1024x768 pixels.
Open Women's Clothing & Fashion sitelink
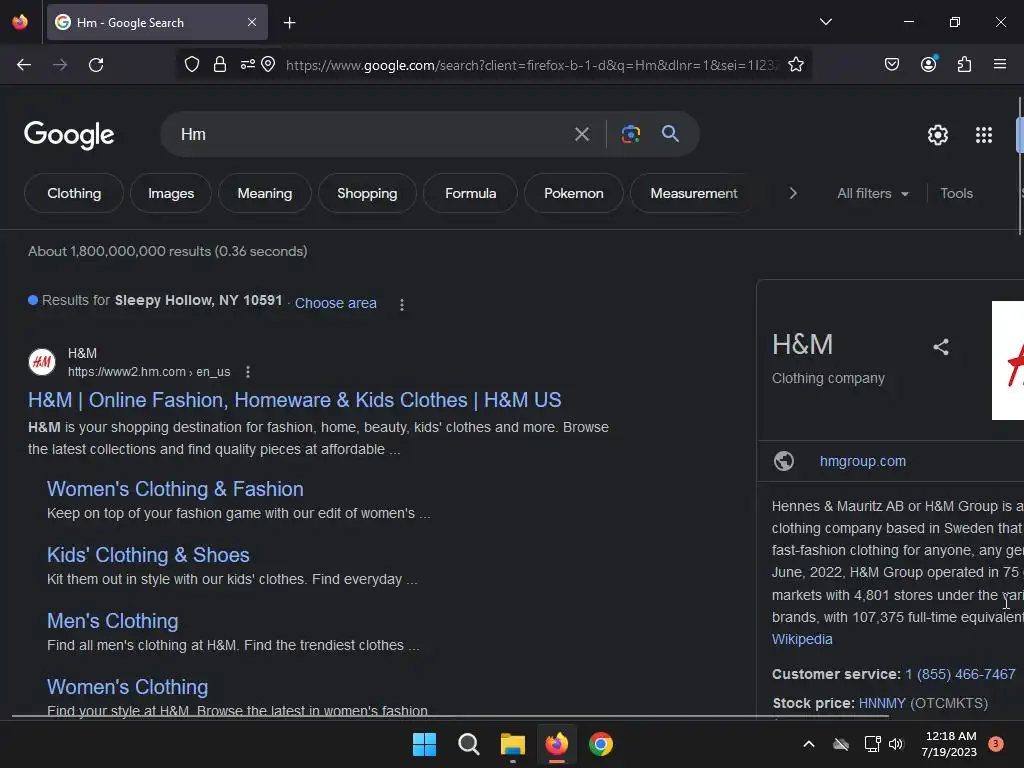click(x=175, y=488)
